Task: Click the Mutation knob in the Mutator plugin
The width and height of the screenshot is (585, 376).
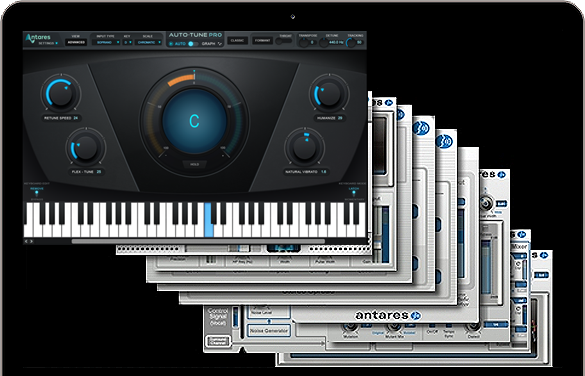Action: tap(350, 327)
